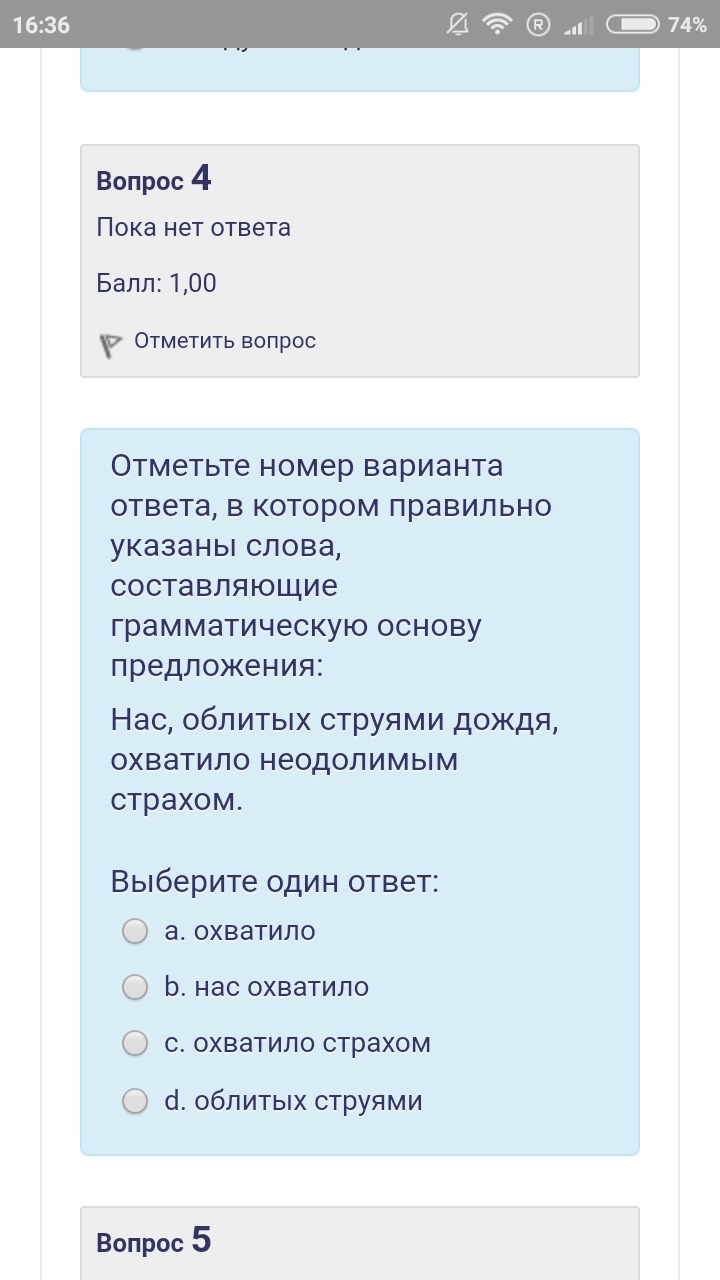This screenshot has height=1280, width=720.
Task: Click the Балл: 1,00 score text
Action: 156,283
